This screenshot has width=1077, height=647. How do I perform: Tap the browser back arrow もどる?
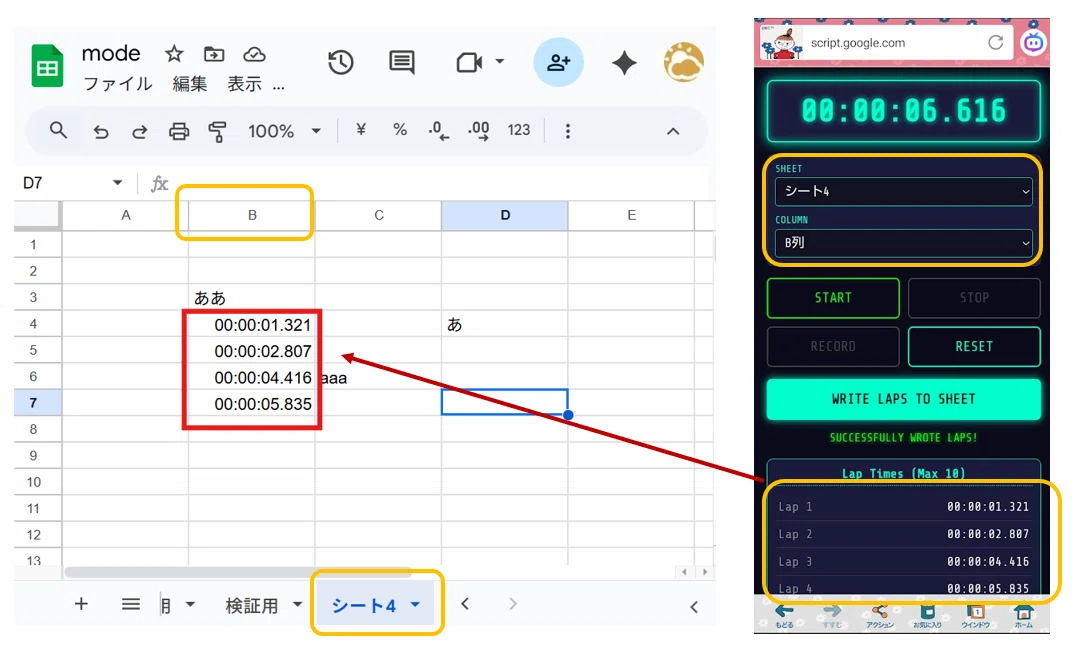784,615
